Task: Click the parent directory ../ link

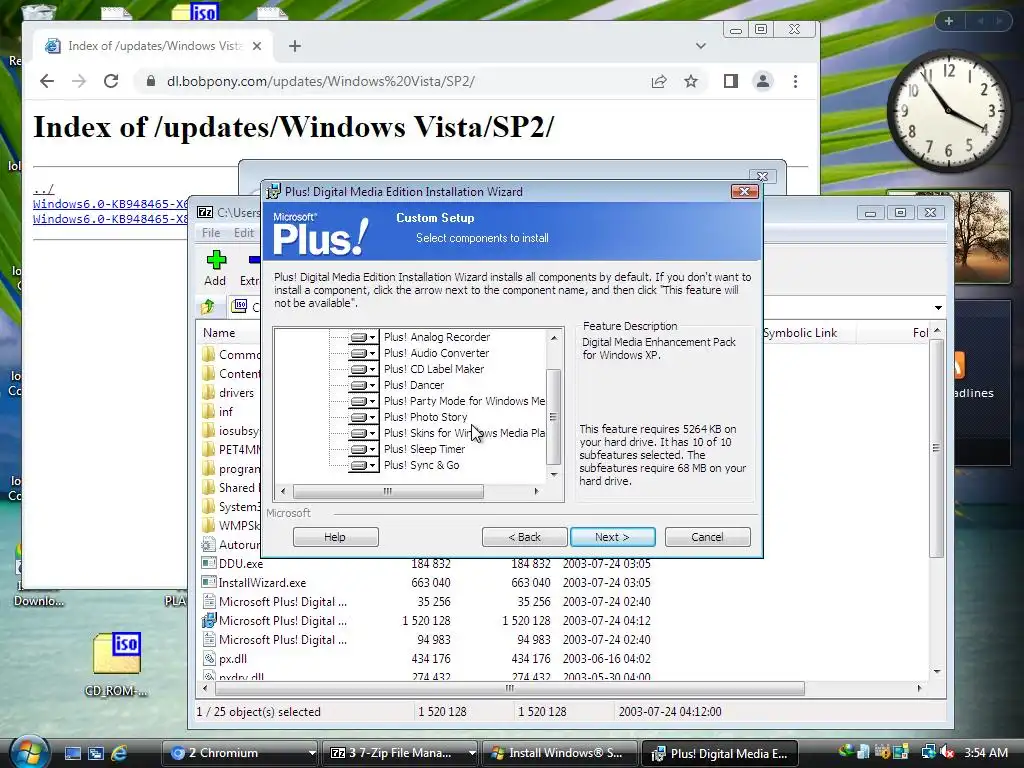Action: tap(44, 189)
